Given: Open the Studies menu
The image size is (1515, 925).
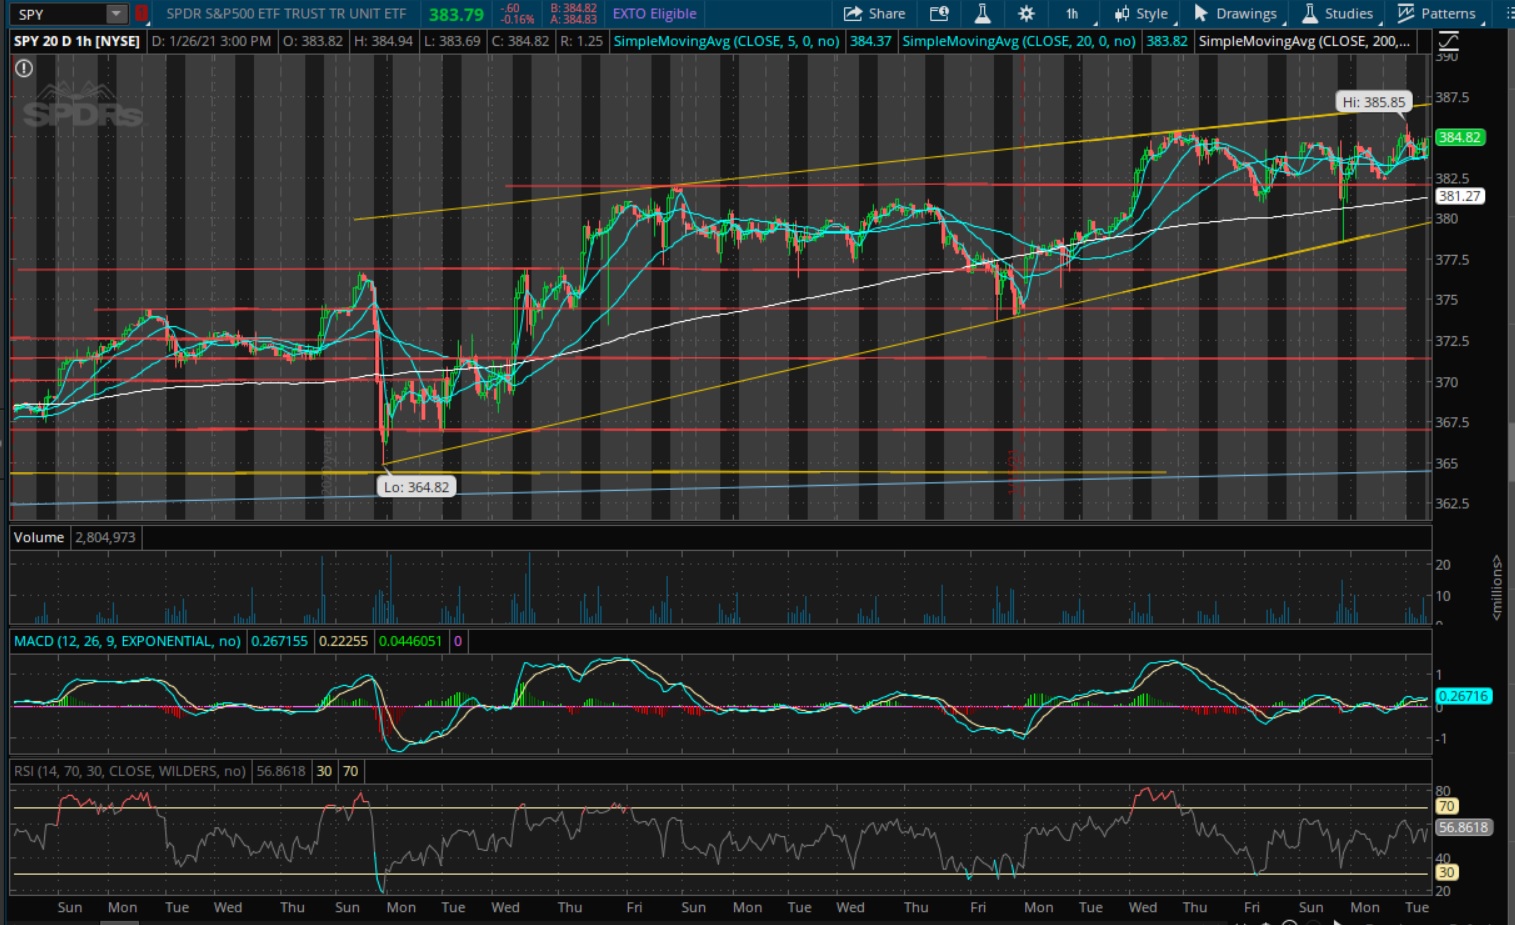Looking at the screenshot, I should (x=1338, y=14).
